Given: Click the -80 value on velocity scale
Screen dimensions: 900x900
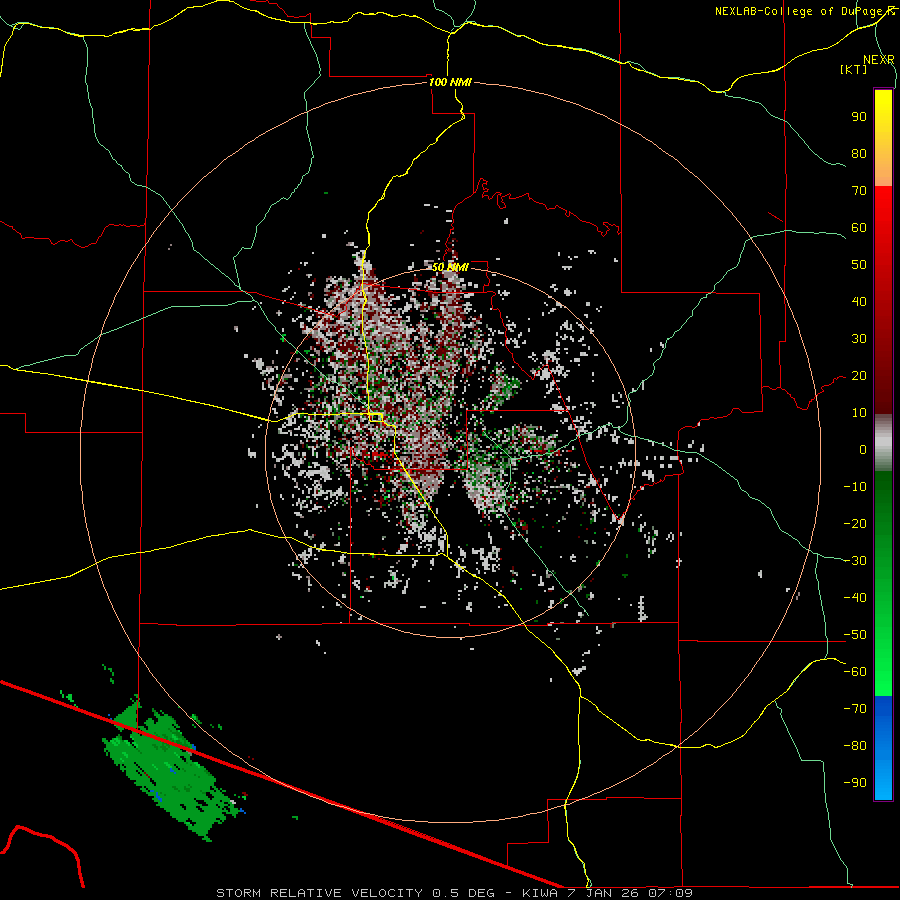Looking at the screenshot, I should click(x=855, y=746).
